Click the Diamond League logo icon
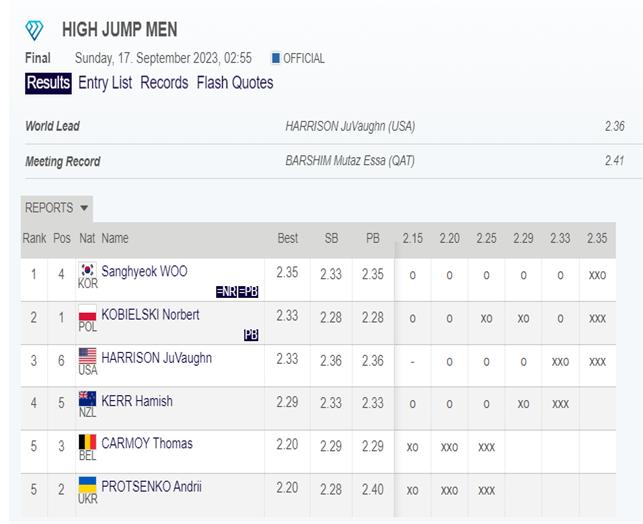This screenshot has height=524, width=643. [x=34, y=30]
